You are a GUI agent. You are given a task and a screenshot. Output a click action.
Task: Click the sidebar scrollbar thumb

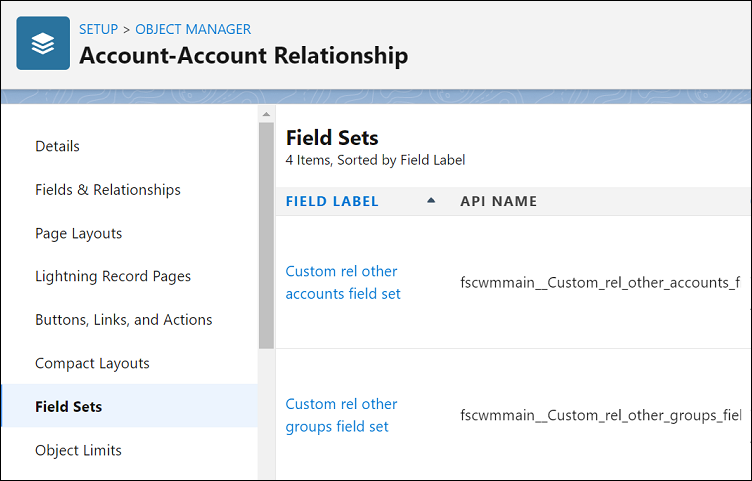266,235
